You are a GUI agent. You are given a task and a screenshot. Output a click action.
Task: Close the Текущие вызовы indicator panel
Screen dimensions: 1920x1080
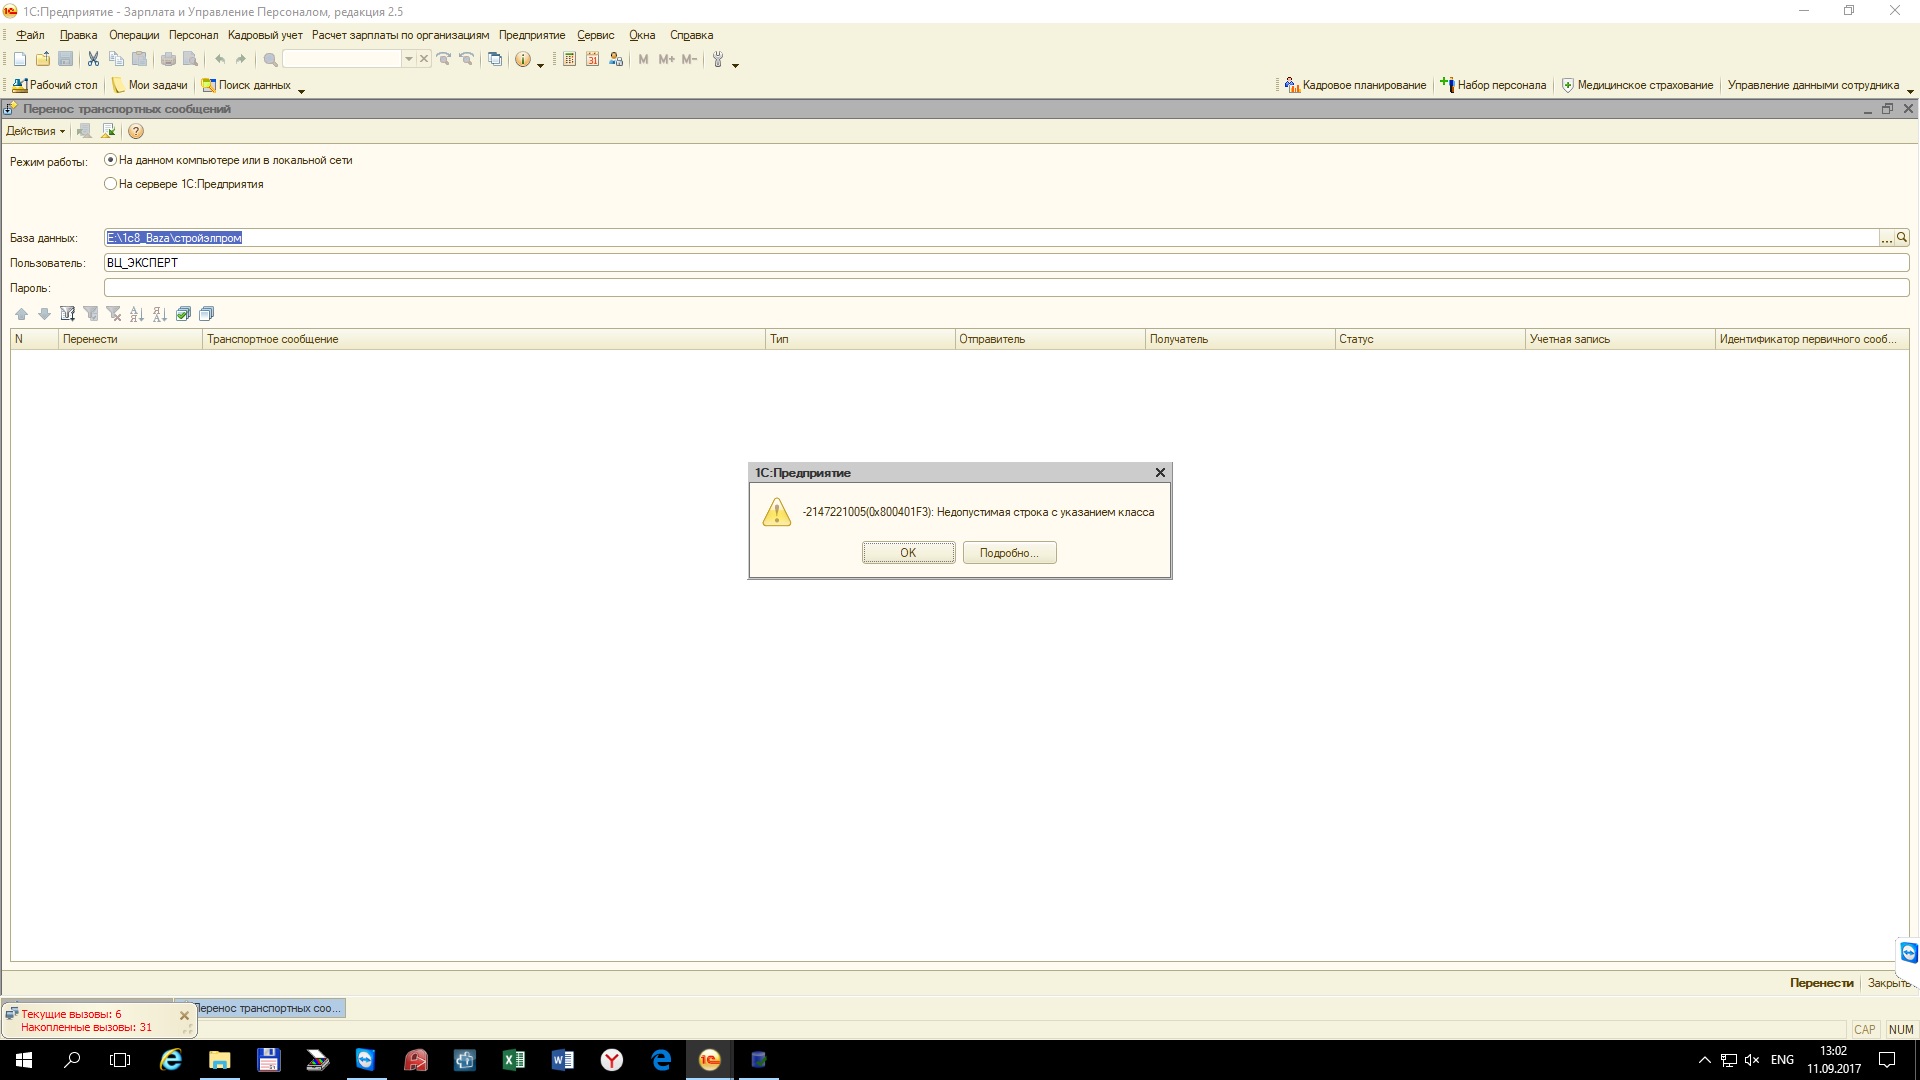184,1015
